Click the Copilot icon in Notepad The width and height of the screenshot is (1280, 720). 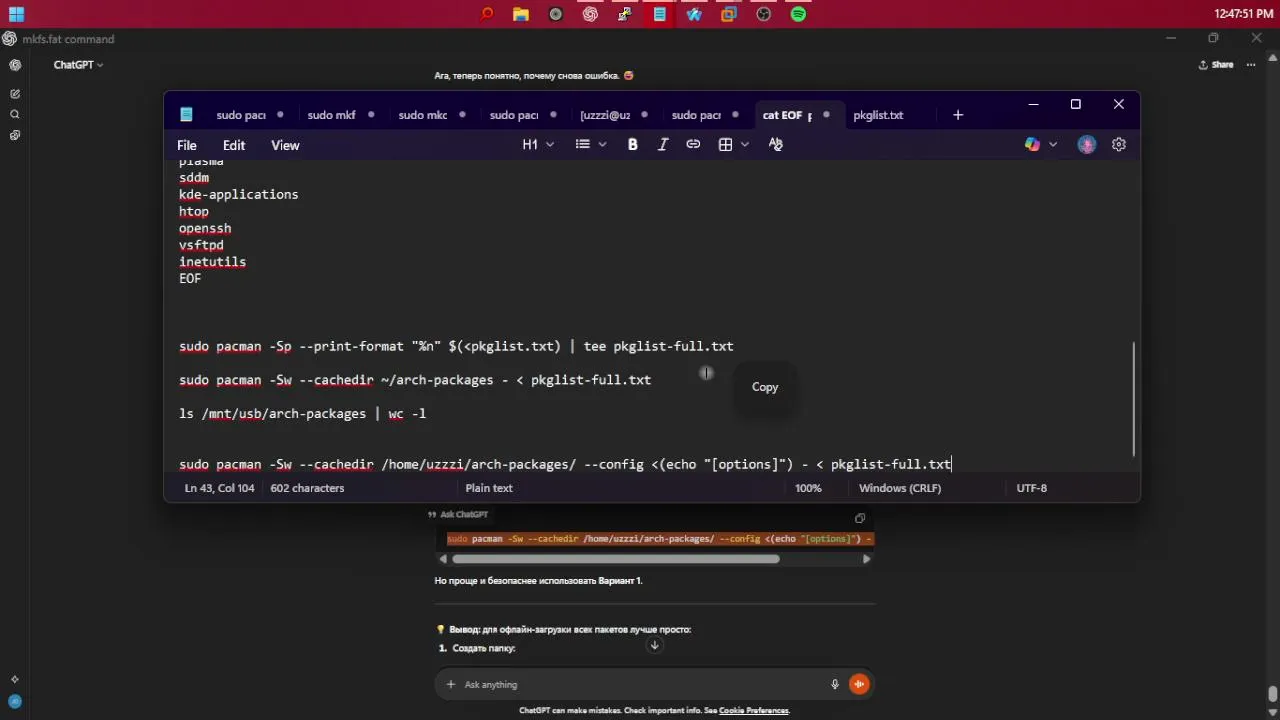(1032, 145)
